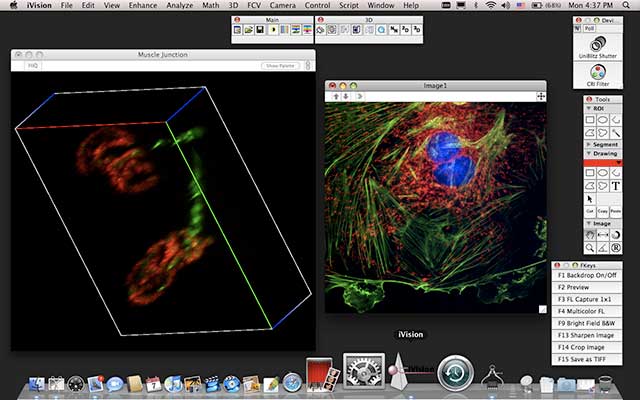Open Spotlight search in menu bar
The width and height of the screenshot is (640, 400).
click(x=626, y=5)
